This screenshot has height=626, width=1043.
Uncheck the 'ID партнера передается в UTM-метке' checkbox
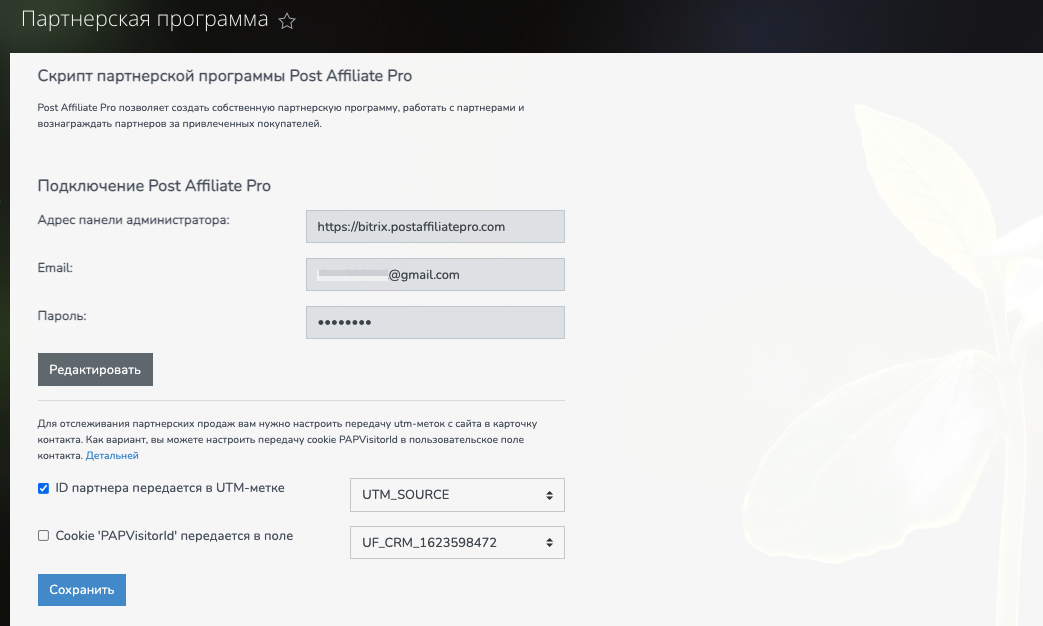coord(43,488)
